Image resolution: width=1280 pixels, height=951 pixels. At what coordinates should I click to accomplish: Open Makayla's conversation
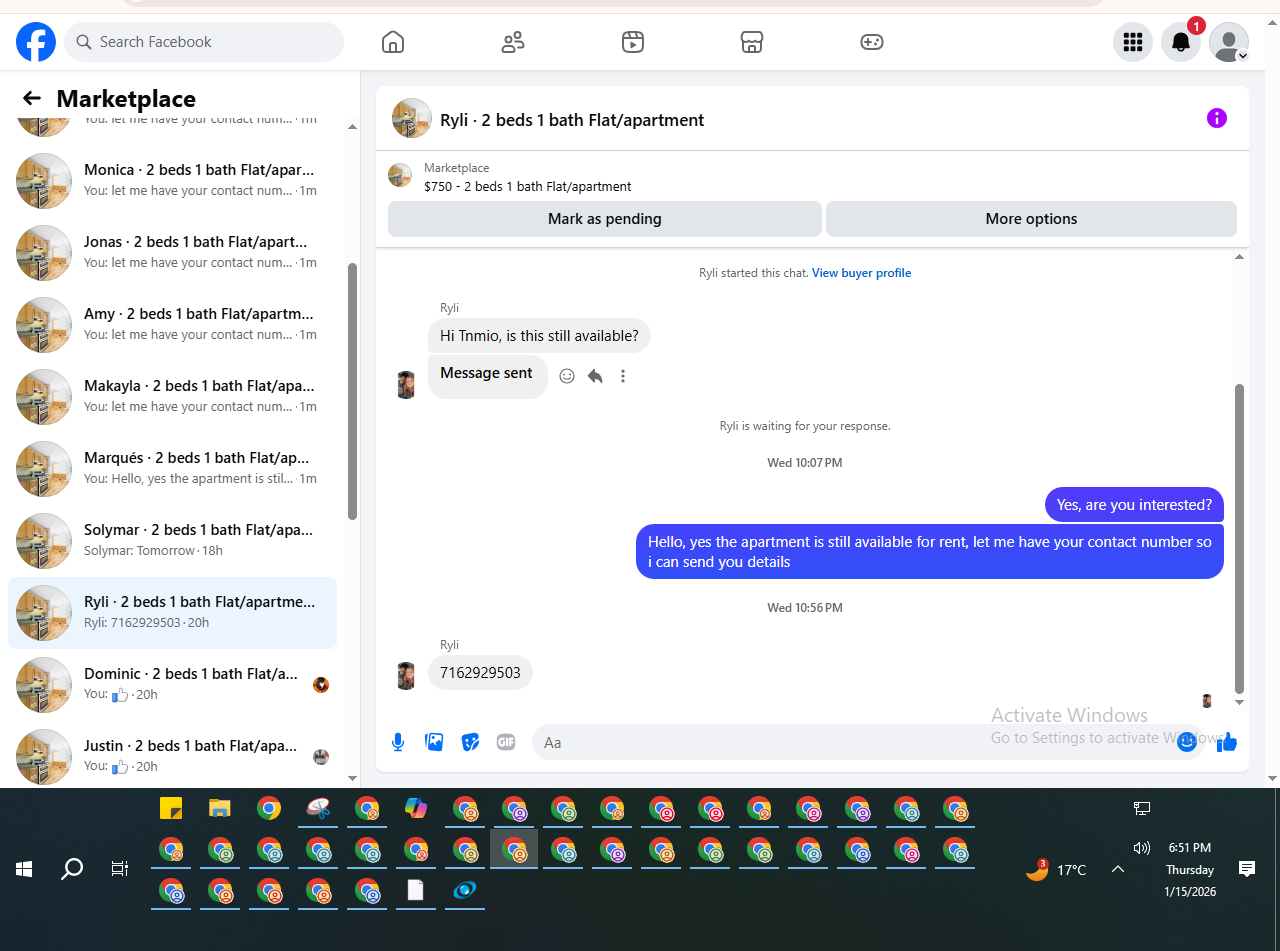(x=172, y=397)
